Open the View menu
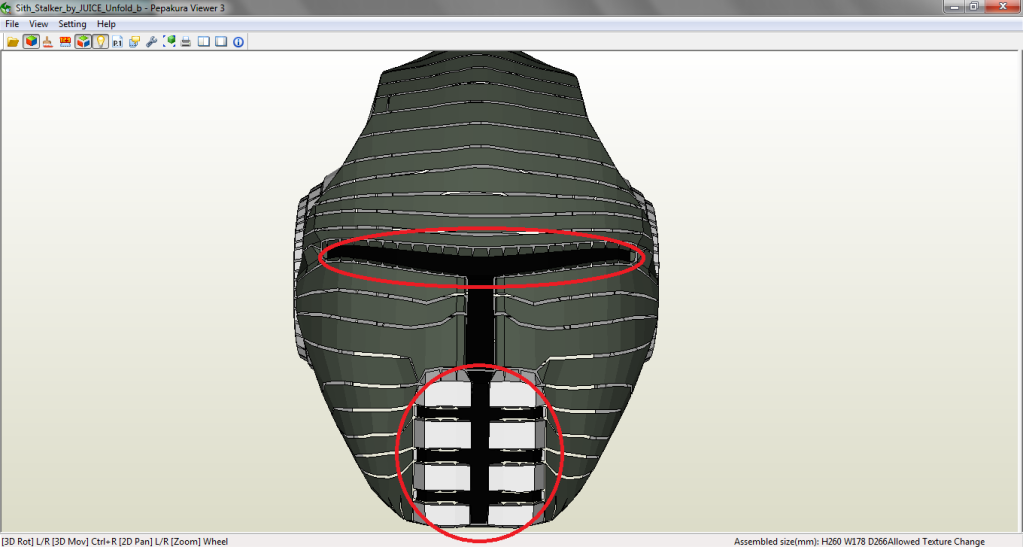Viewport: 1023px width, 559px height. pyautogui.click(x=38, y=23)
